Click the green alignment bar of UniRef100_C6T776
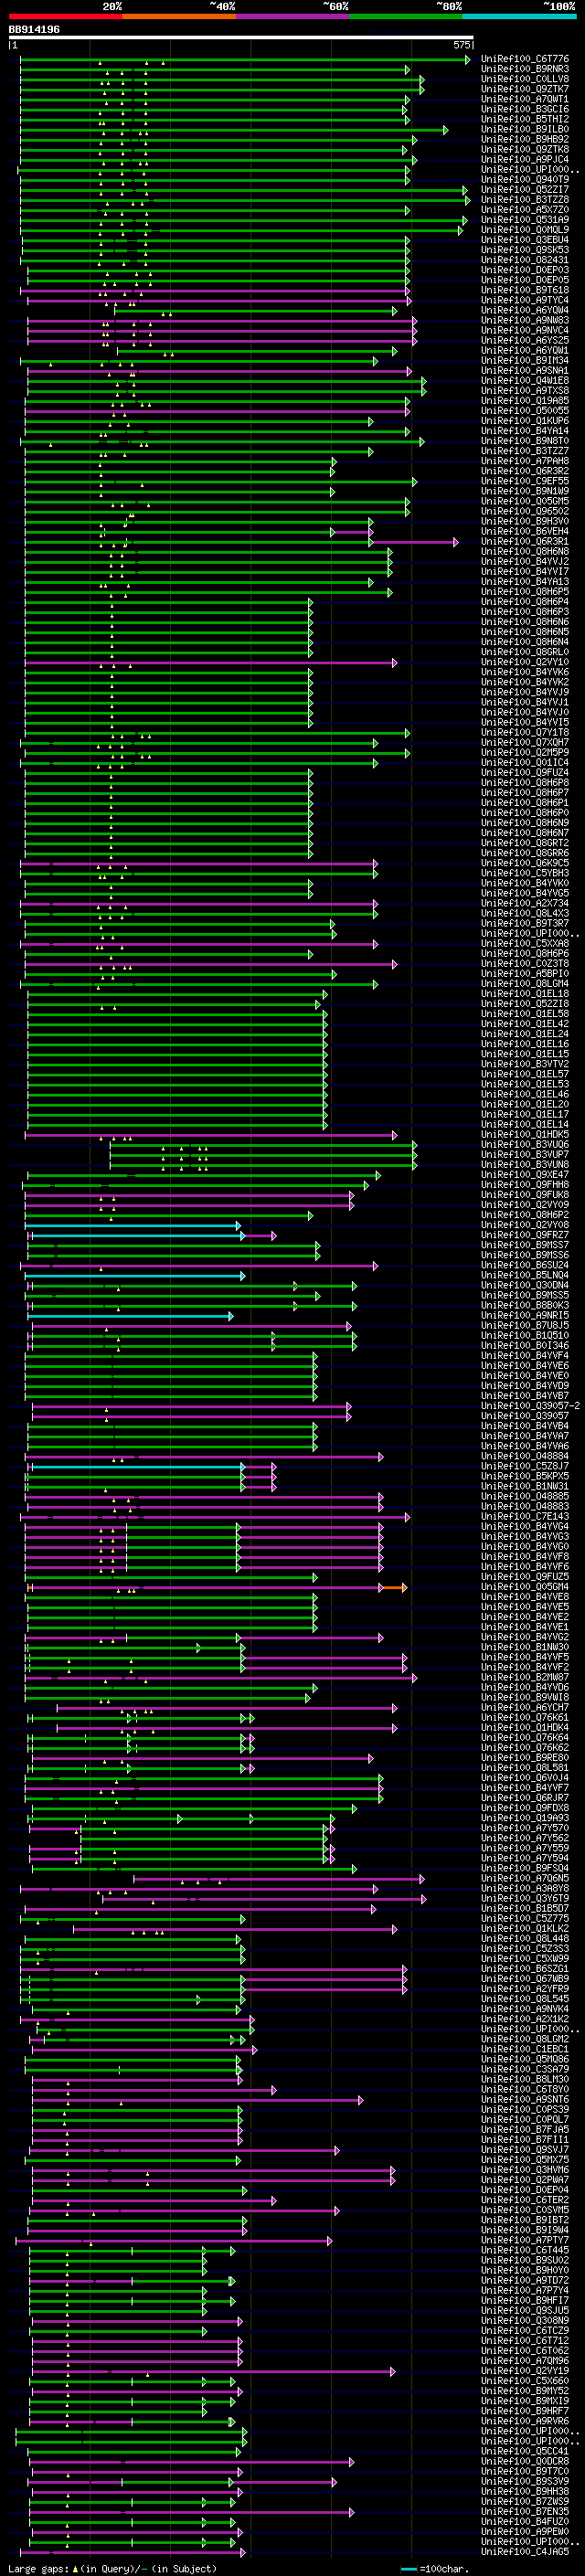This screenshot has width=585, height=2576. (x=245, y=60)
